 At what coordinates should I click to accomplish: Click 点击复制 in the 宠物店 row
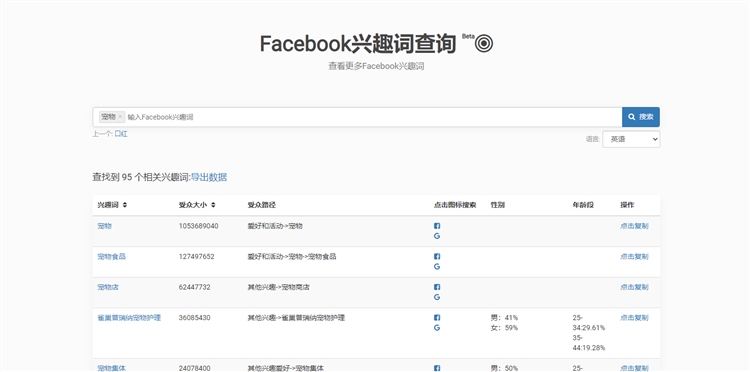point(634,287)
